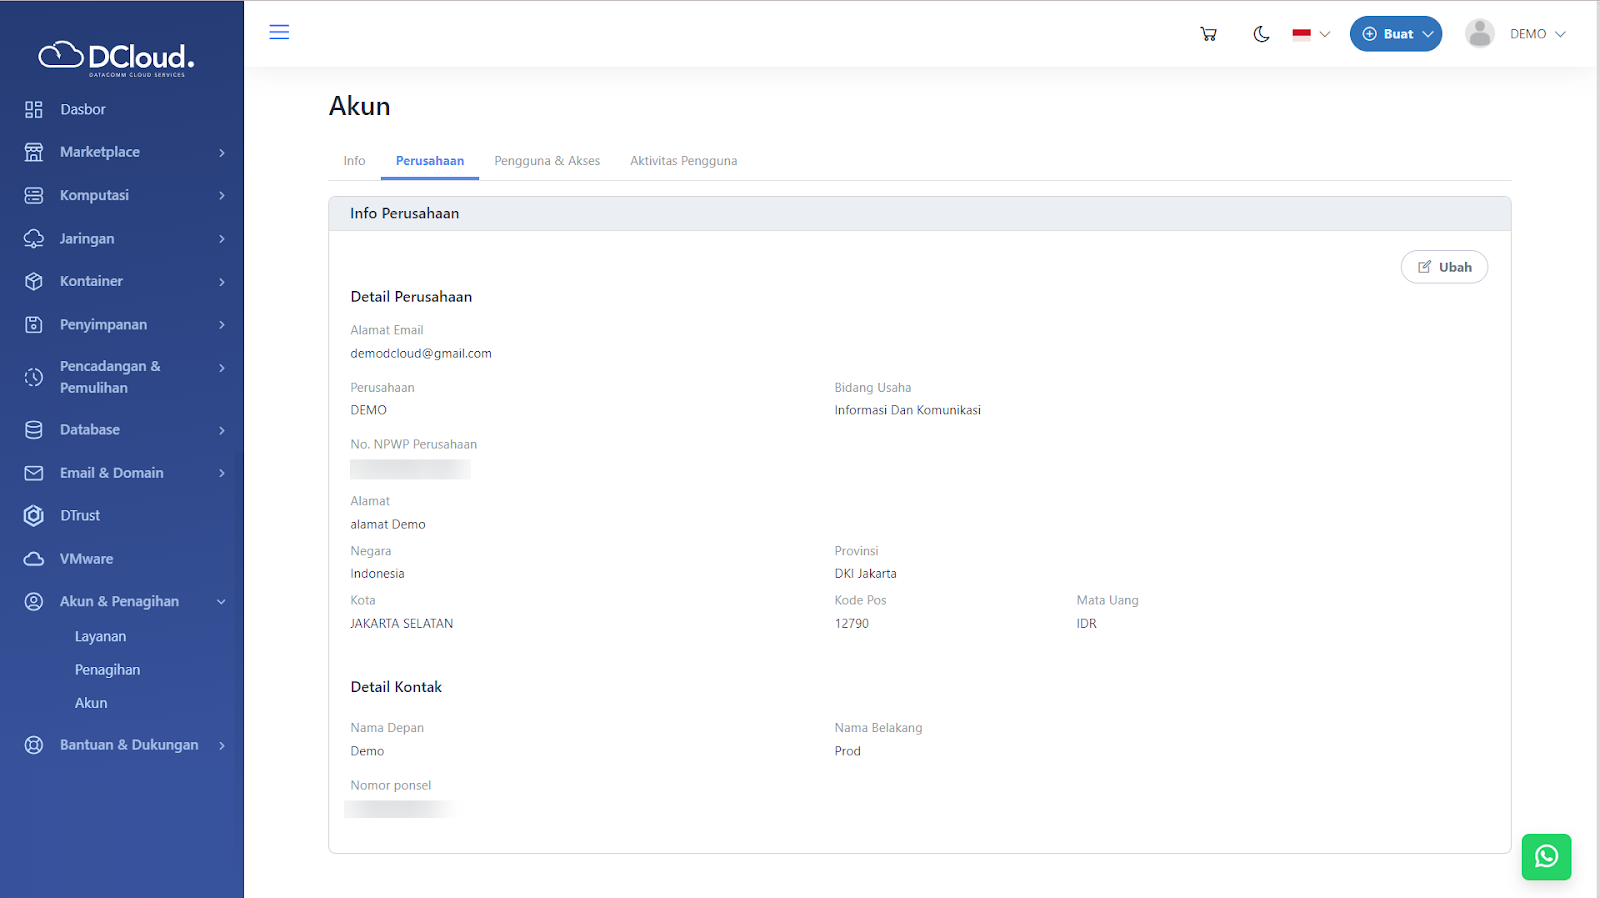Open the shopping cart icon
Screen dimensions: 1600x898
[x=1208, y=34]
